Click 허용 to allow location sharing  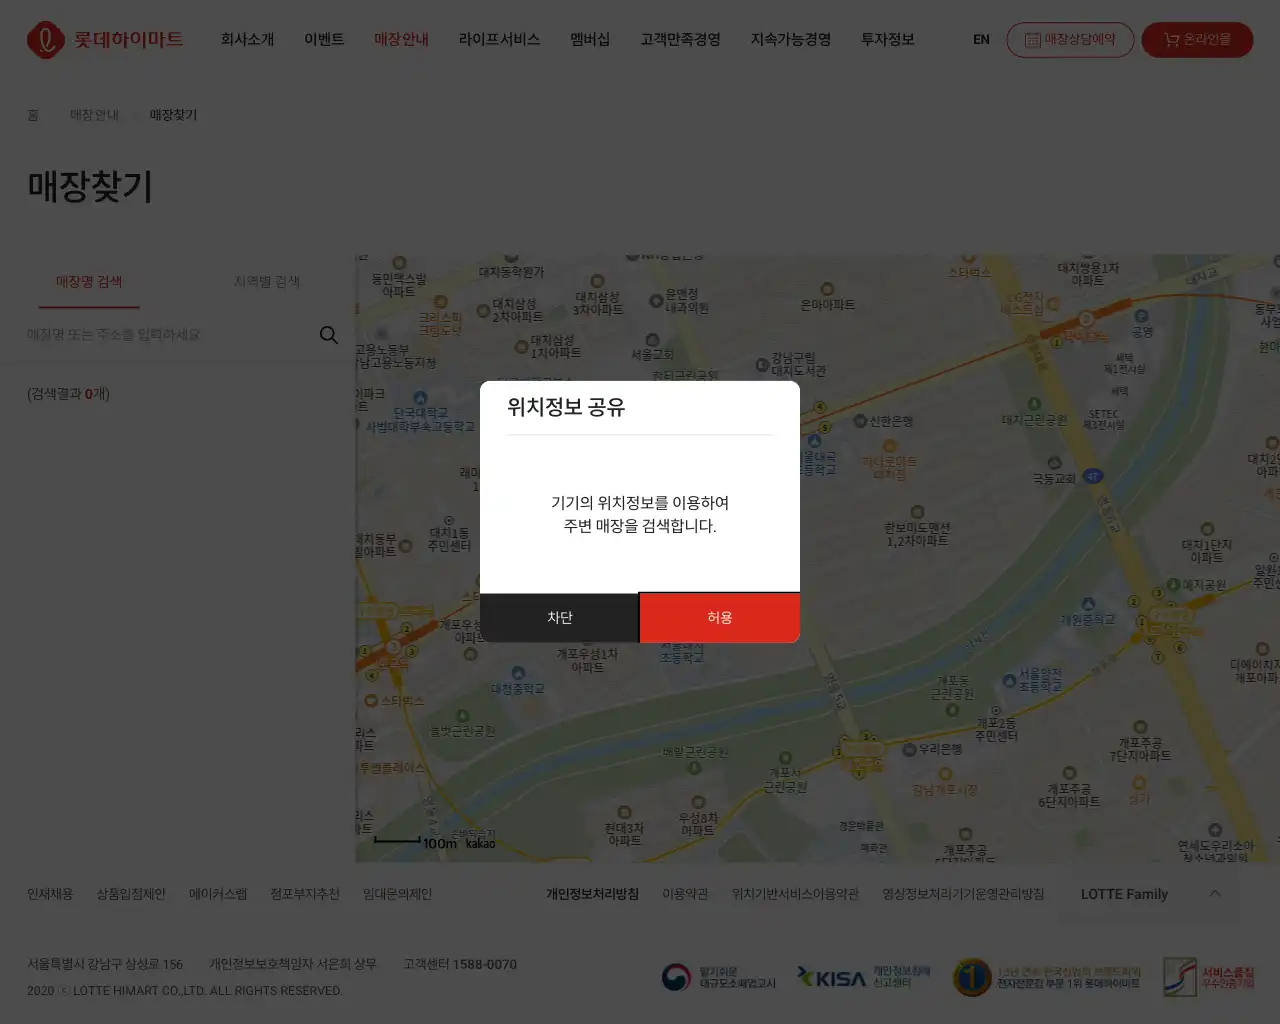pos(719,617)
